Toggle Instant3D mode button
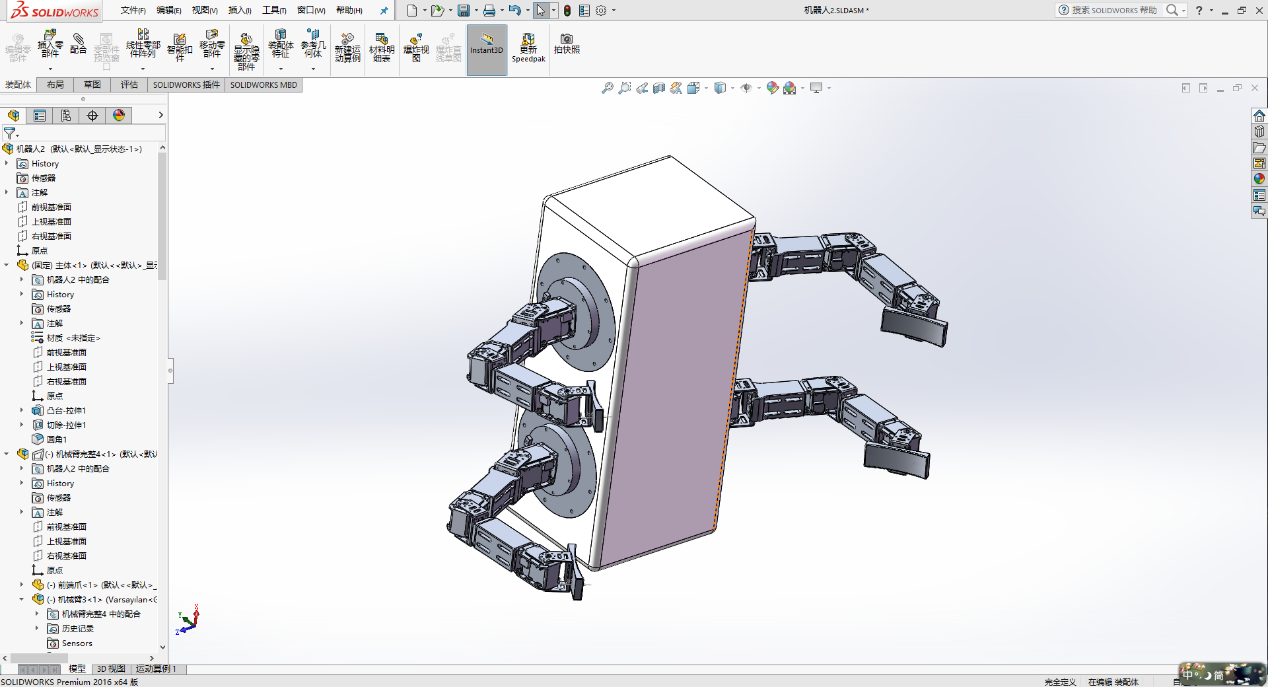This screenshot has height=687, width=1268. pyautogui.click(x=487, y=45)
